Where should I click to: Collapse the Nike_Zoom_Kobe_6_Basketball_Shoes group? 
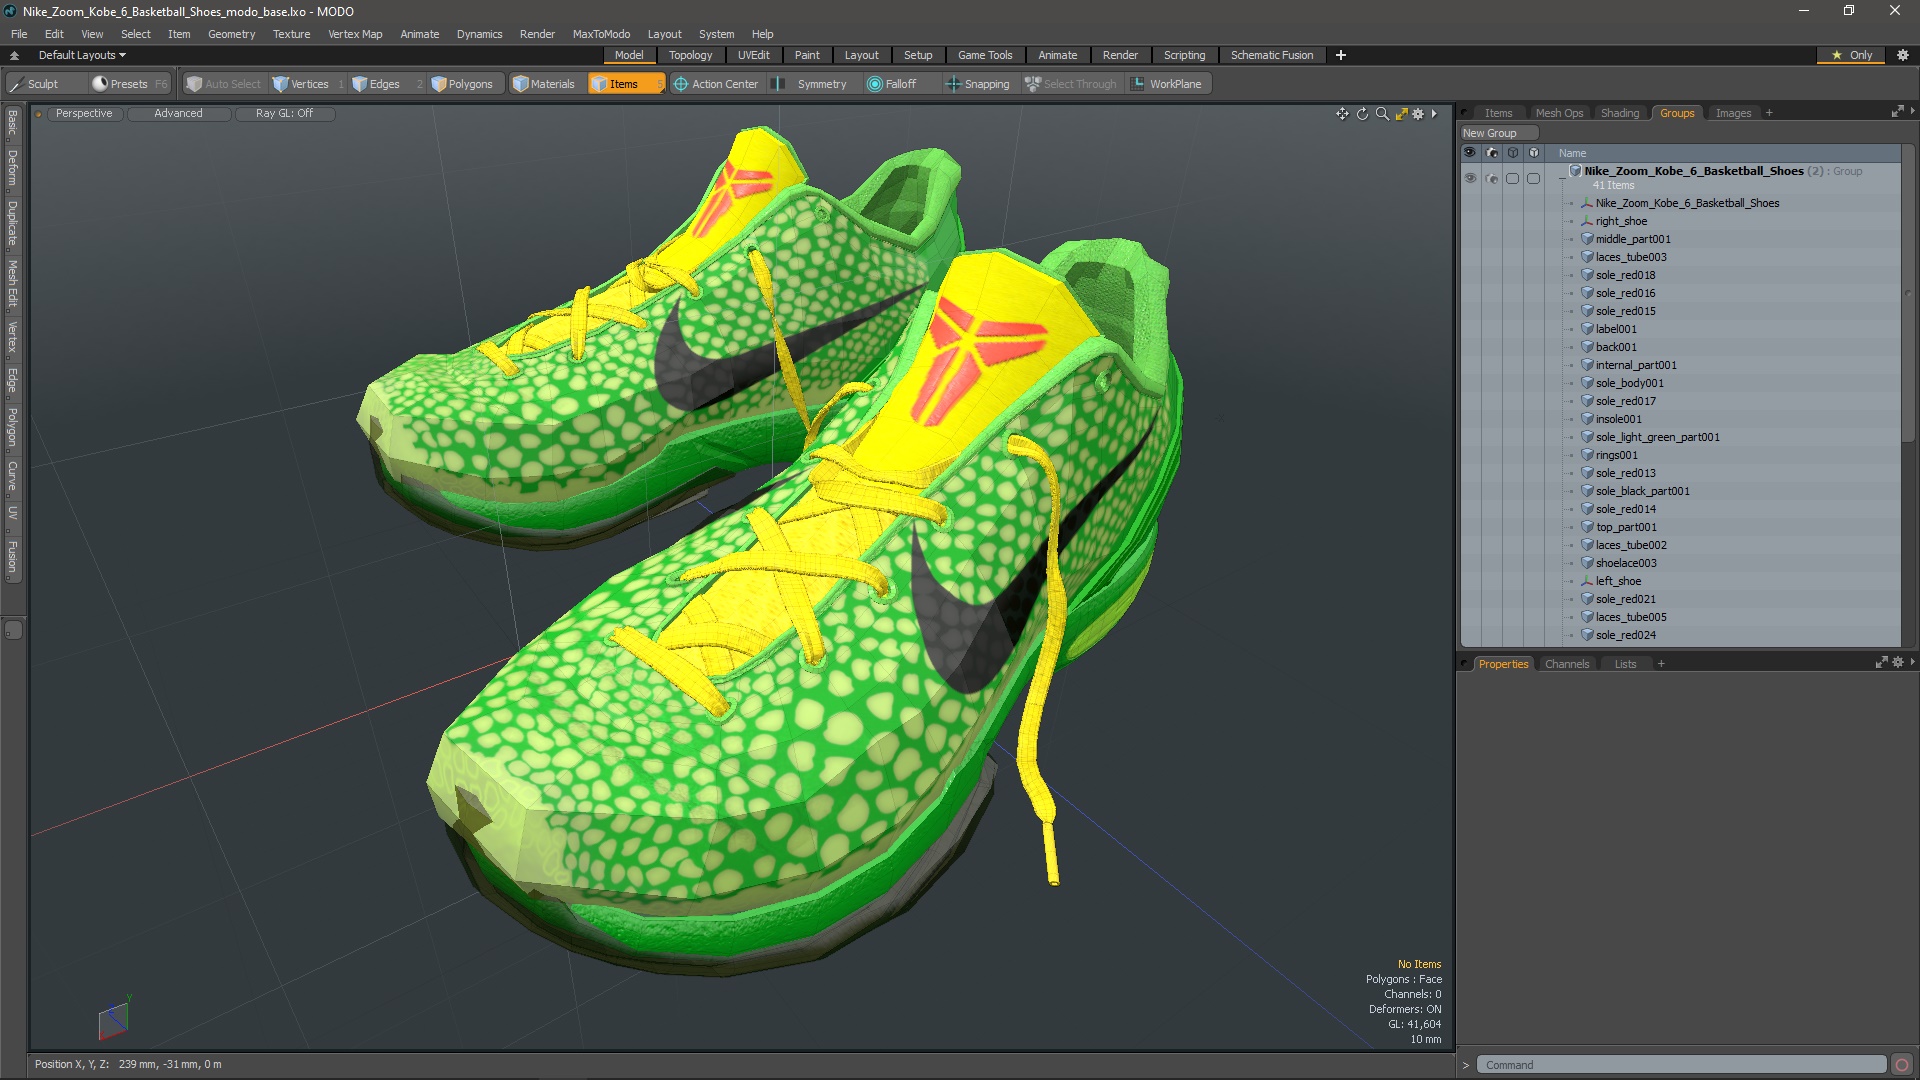tap(1562, 178)
